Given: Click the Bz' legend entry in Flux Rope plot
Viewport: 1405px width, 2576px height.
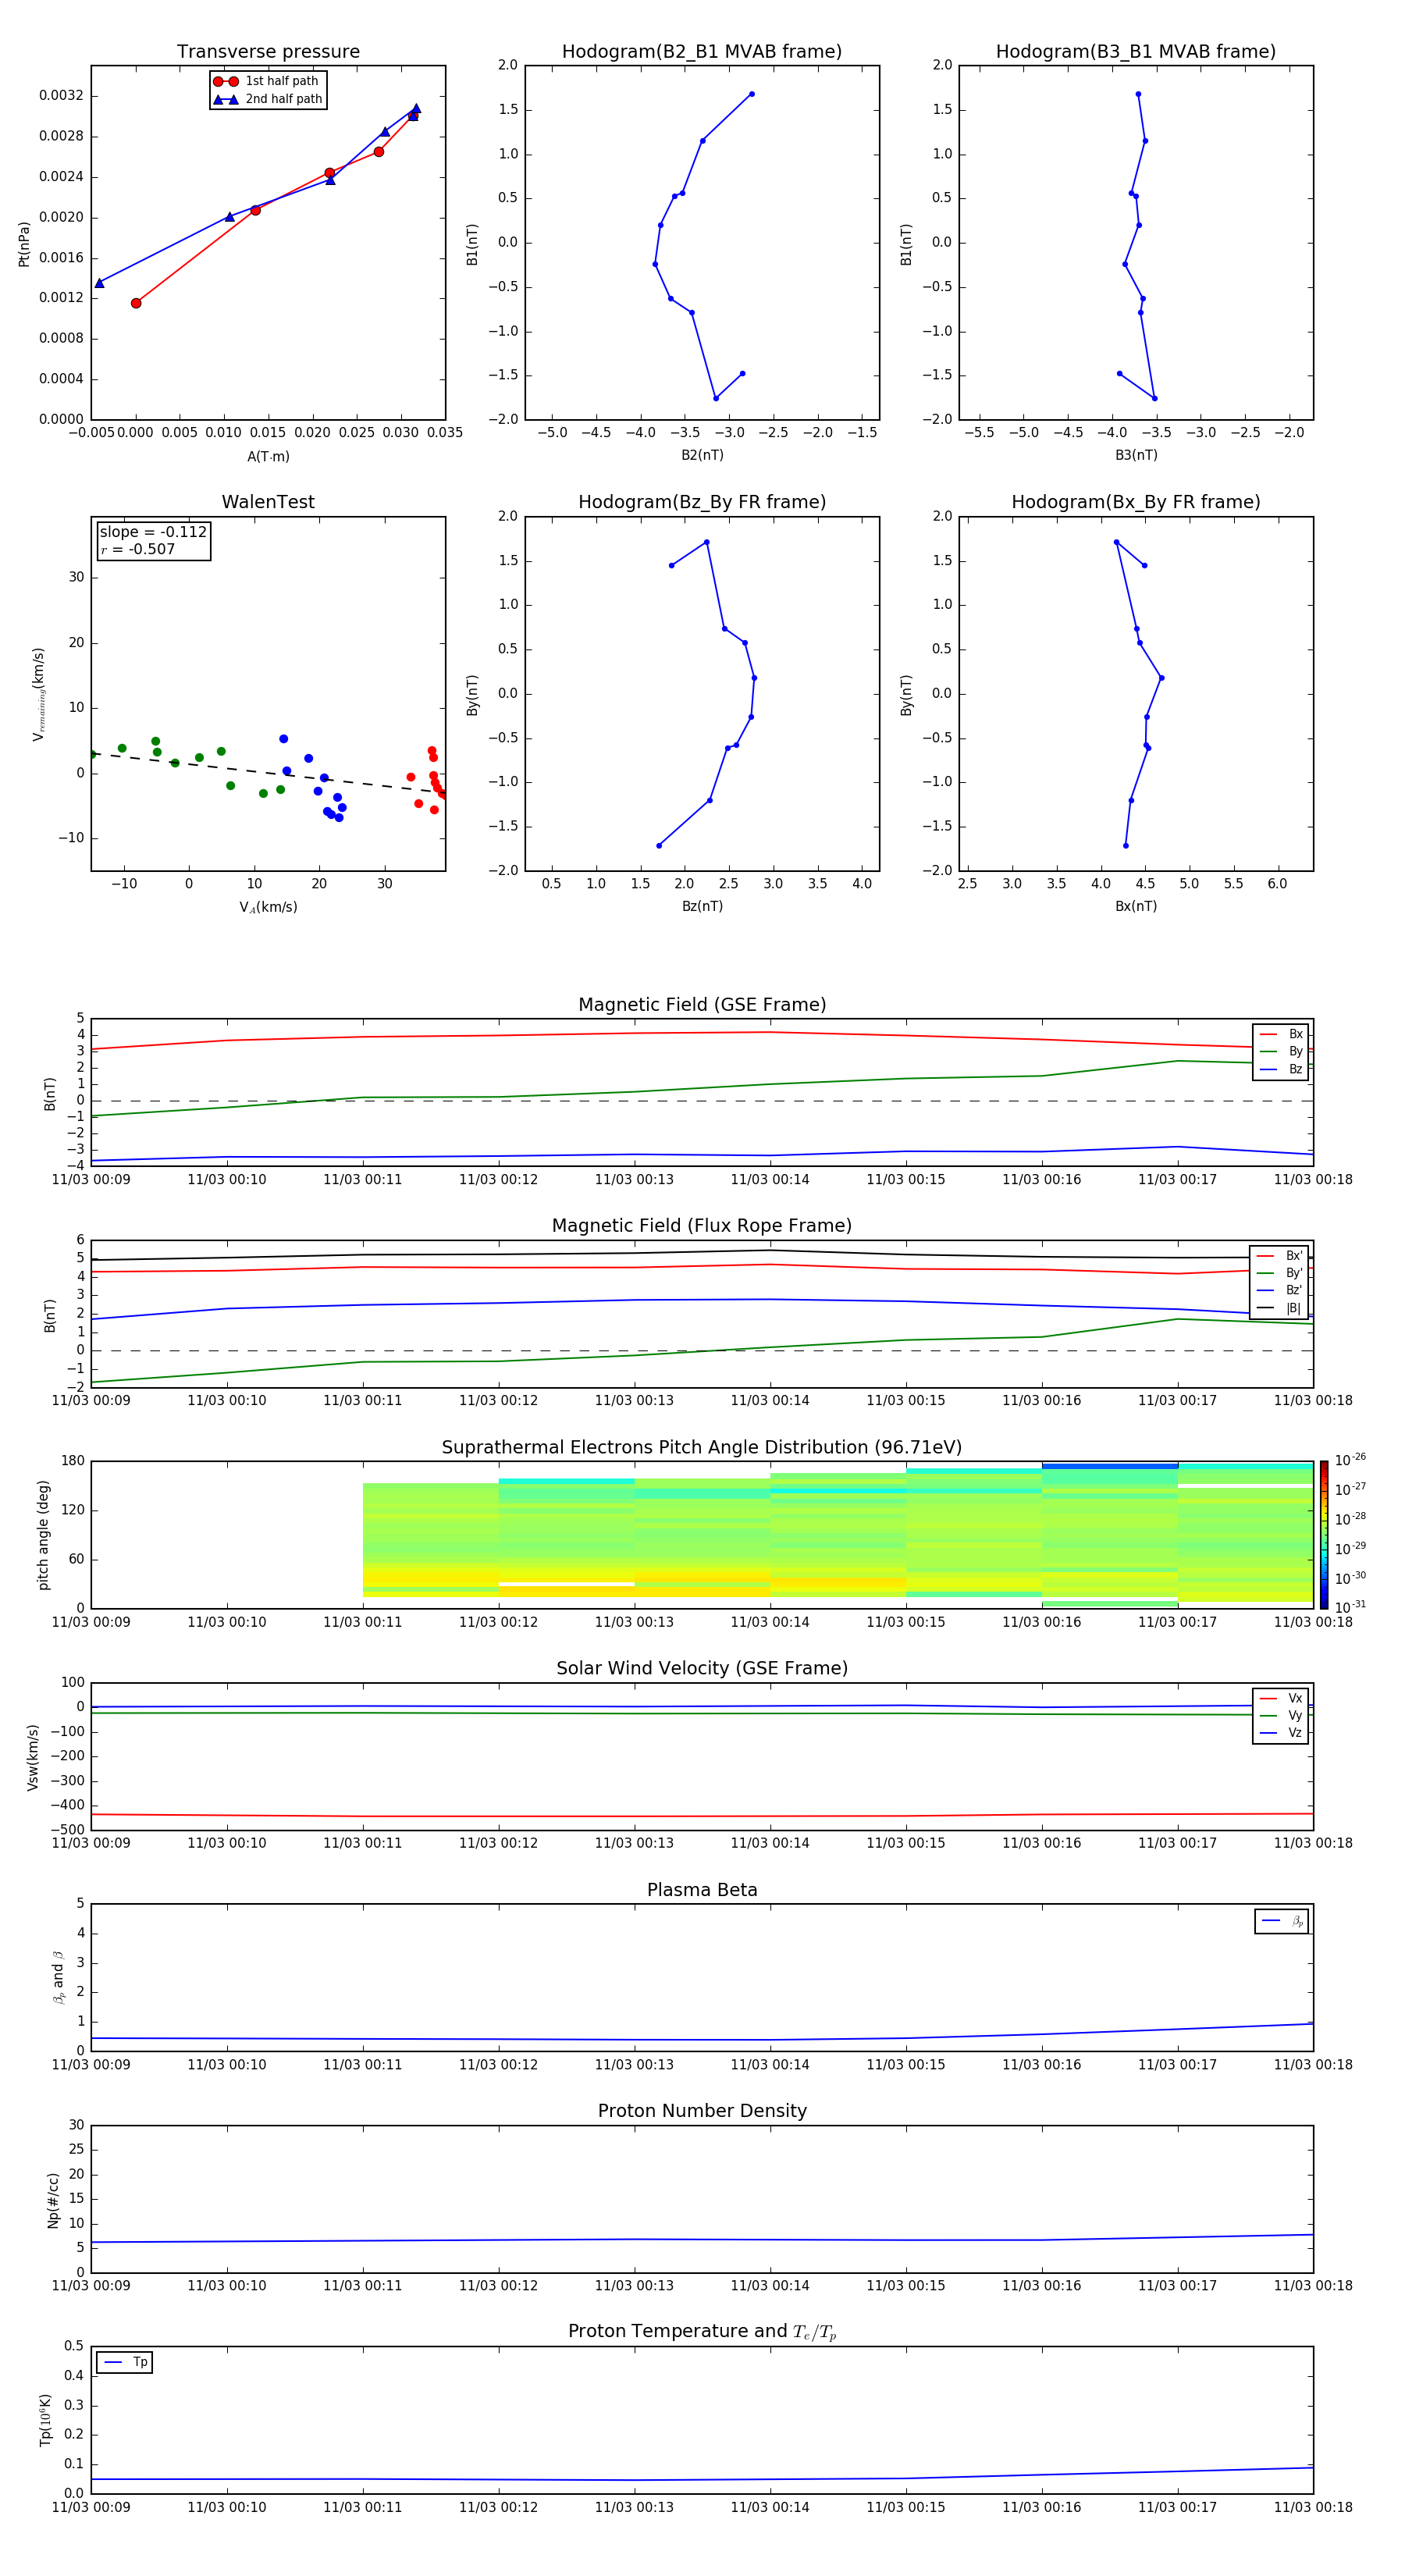Looking at the screenshot, I should coord(1279,1290).
